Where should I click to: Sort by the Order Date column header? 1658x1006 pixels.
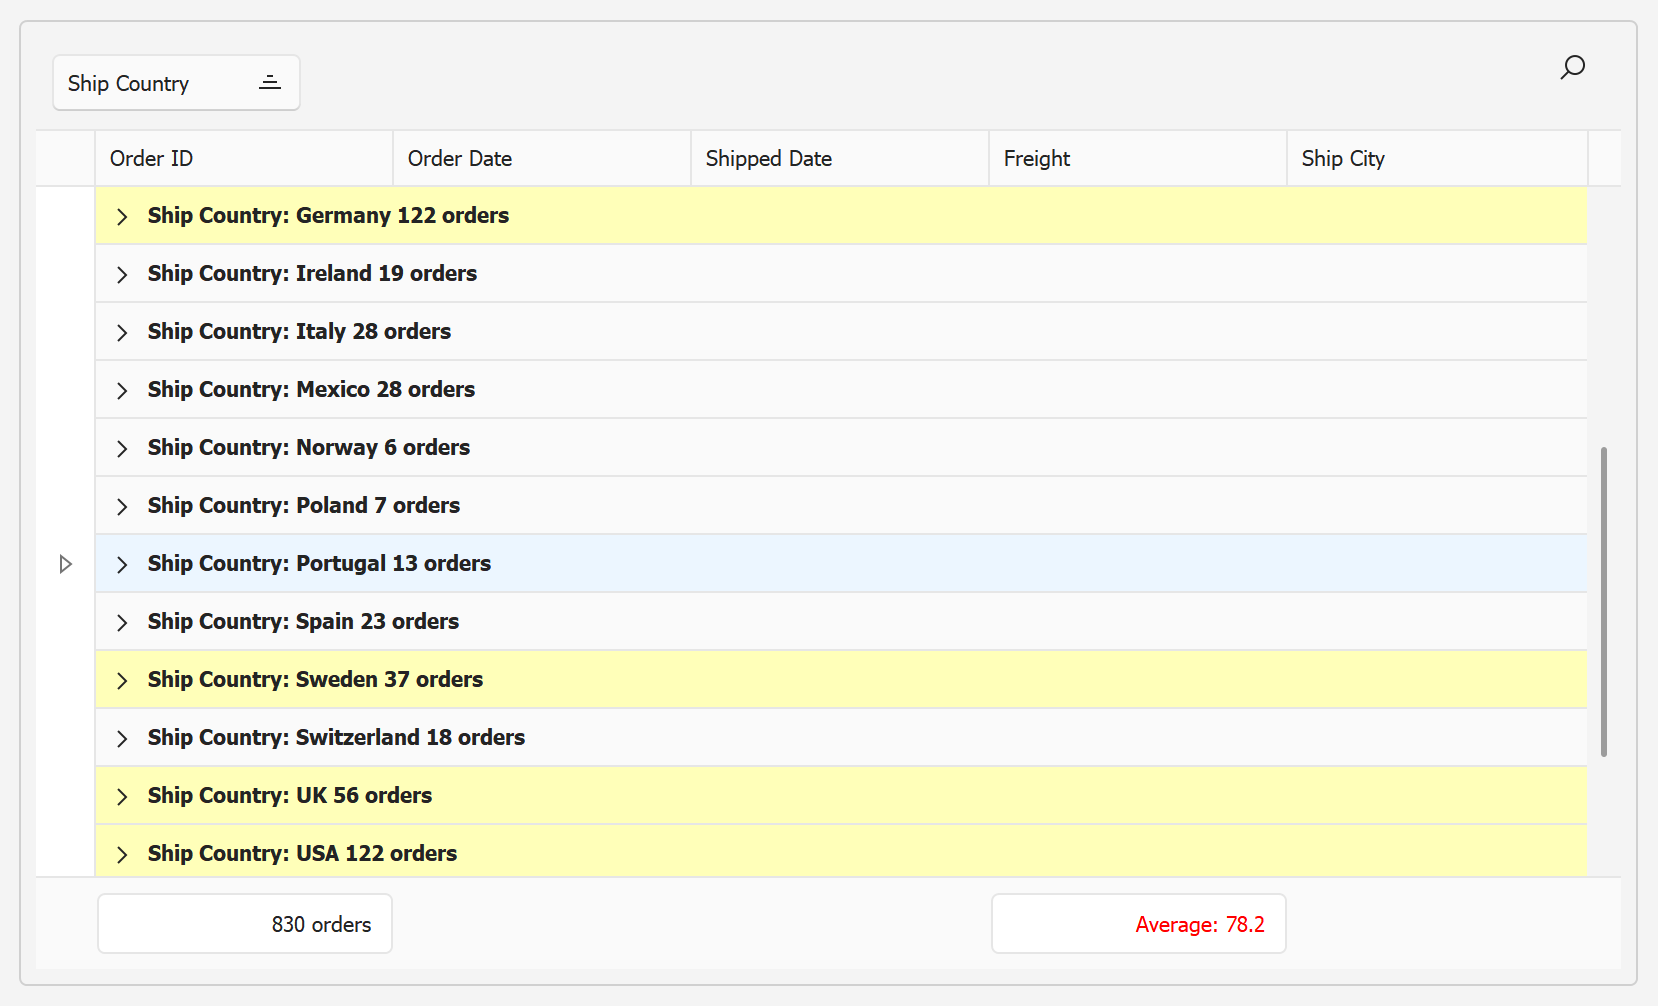coord(541,159)
